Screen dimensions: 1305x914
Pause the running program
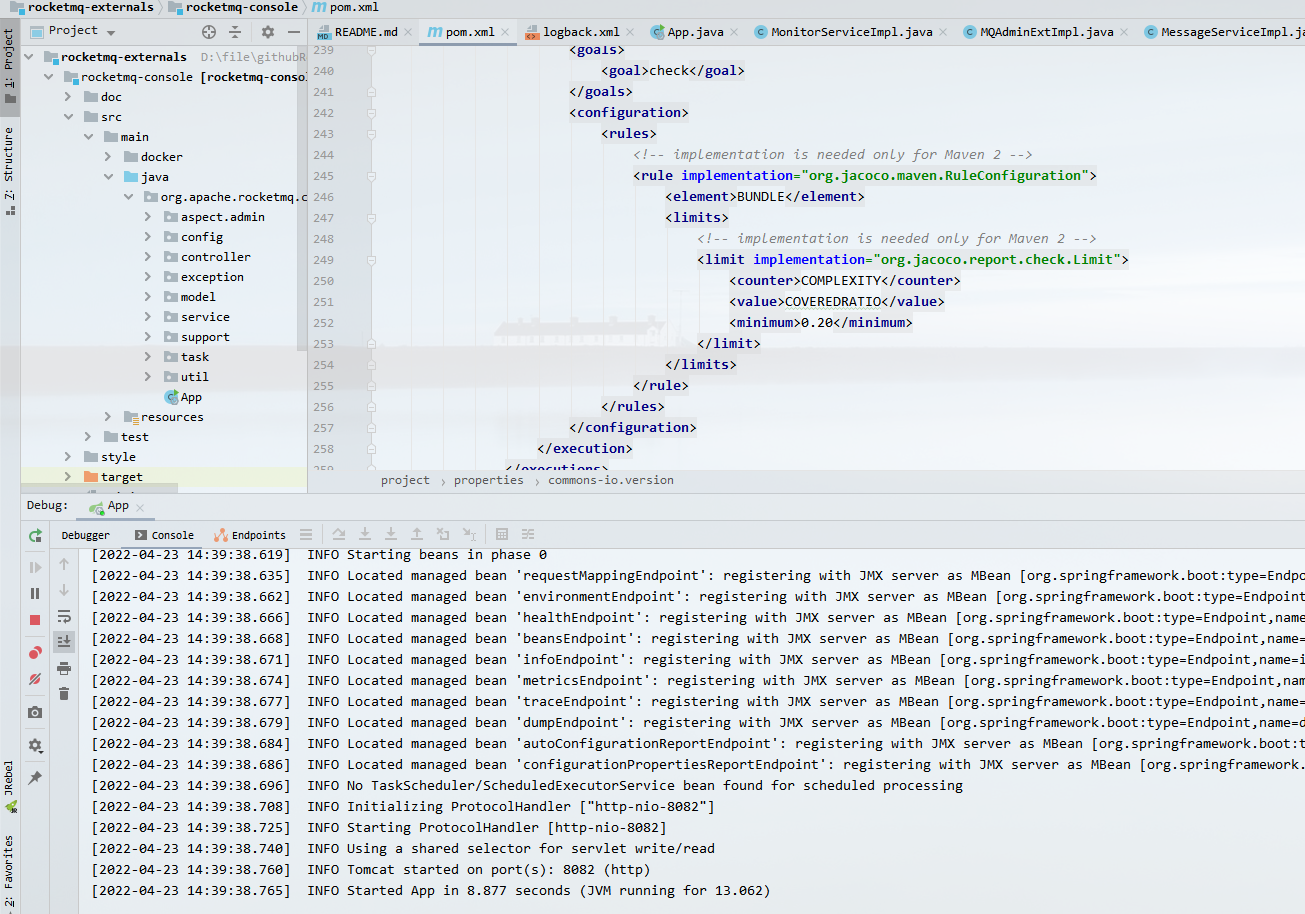(35, 594)
